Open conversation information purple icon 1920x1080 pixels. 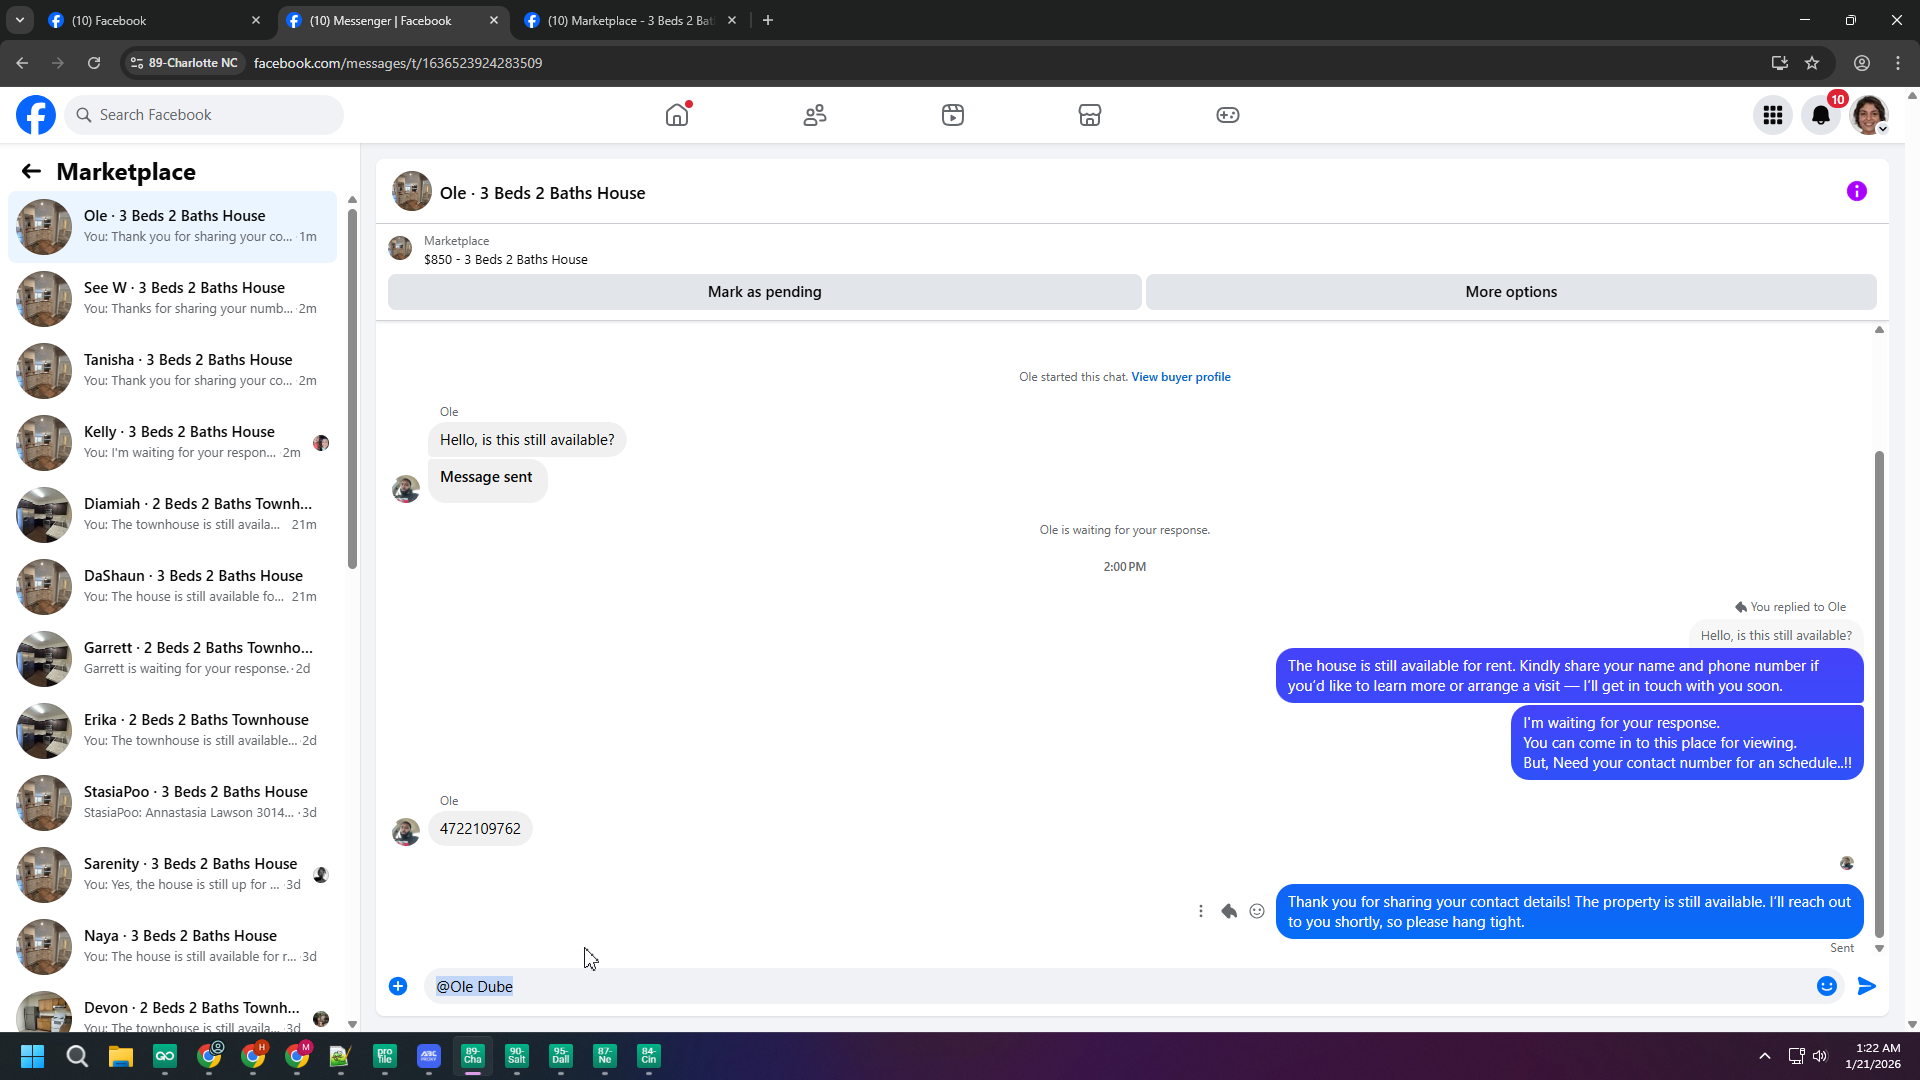(x=1857, y=191)
